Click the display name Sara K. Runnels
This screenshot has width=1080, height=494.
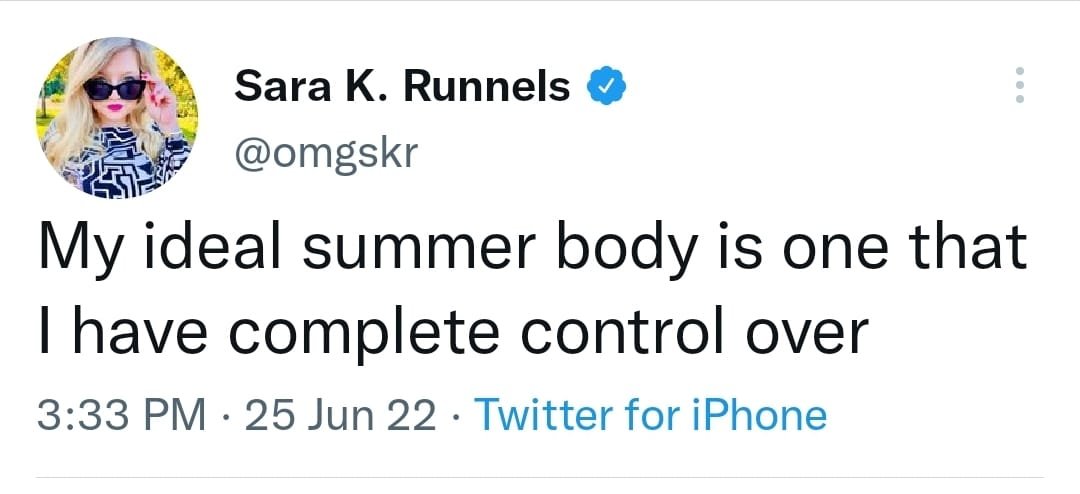[402, 88]
